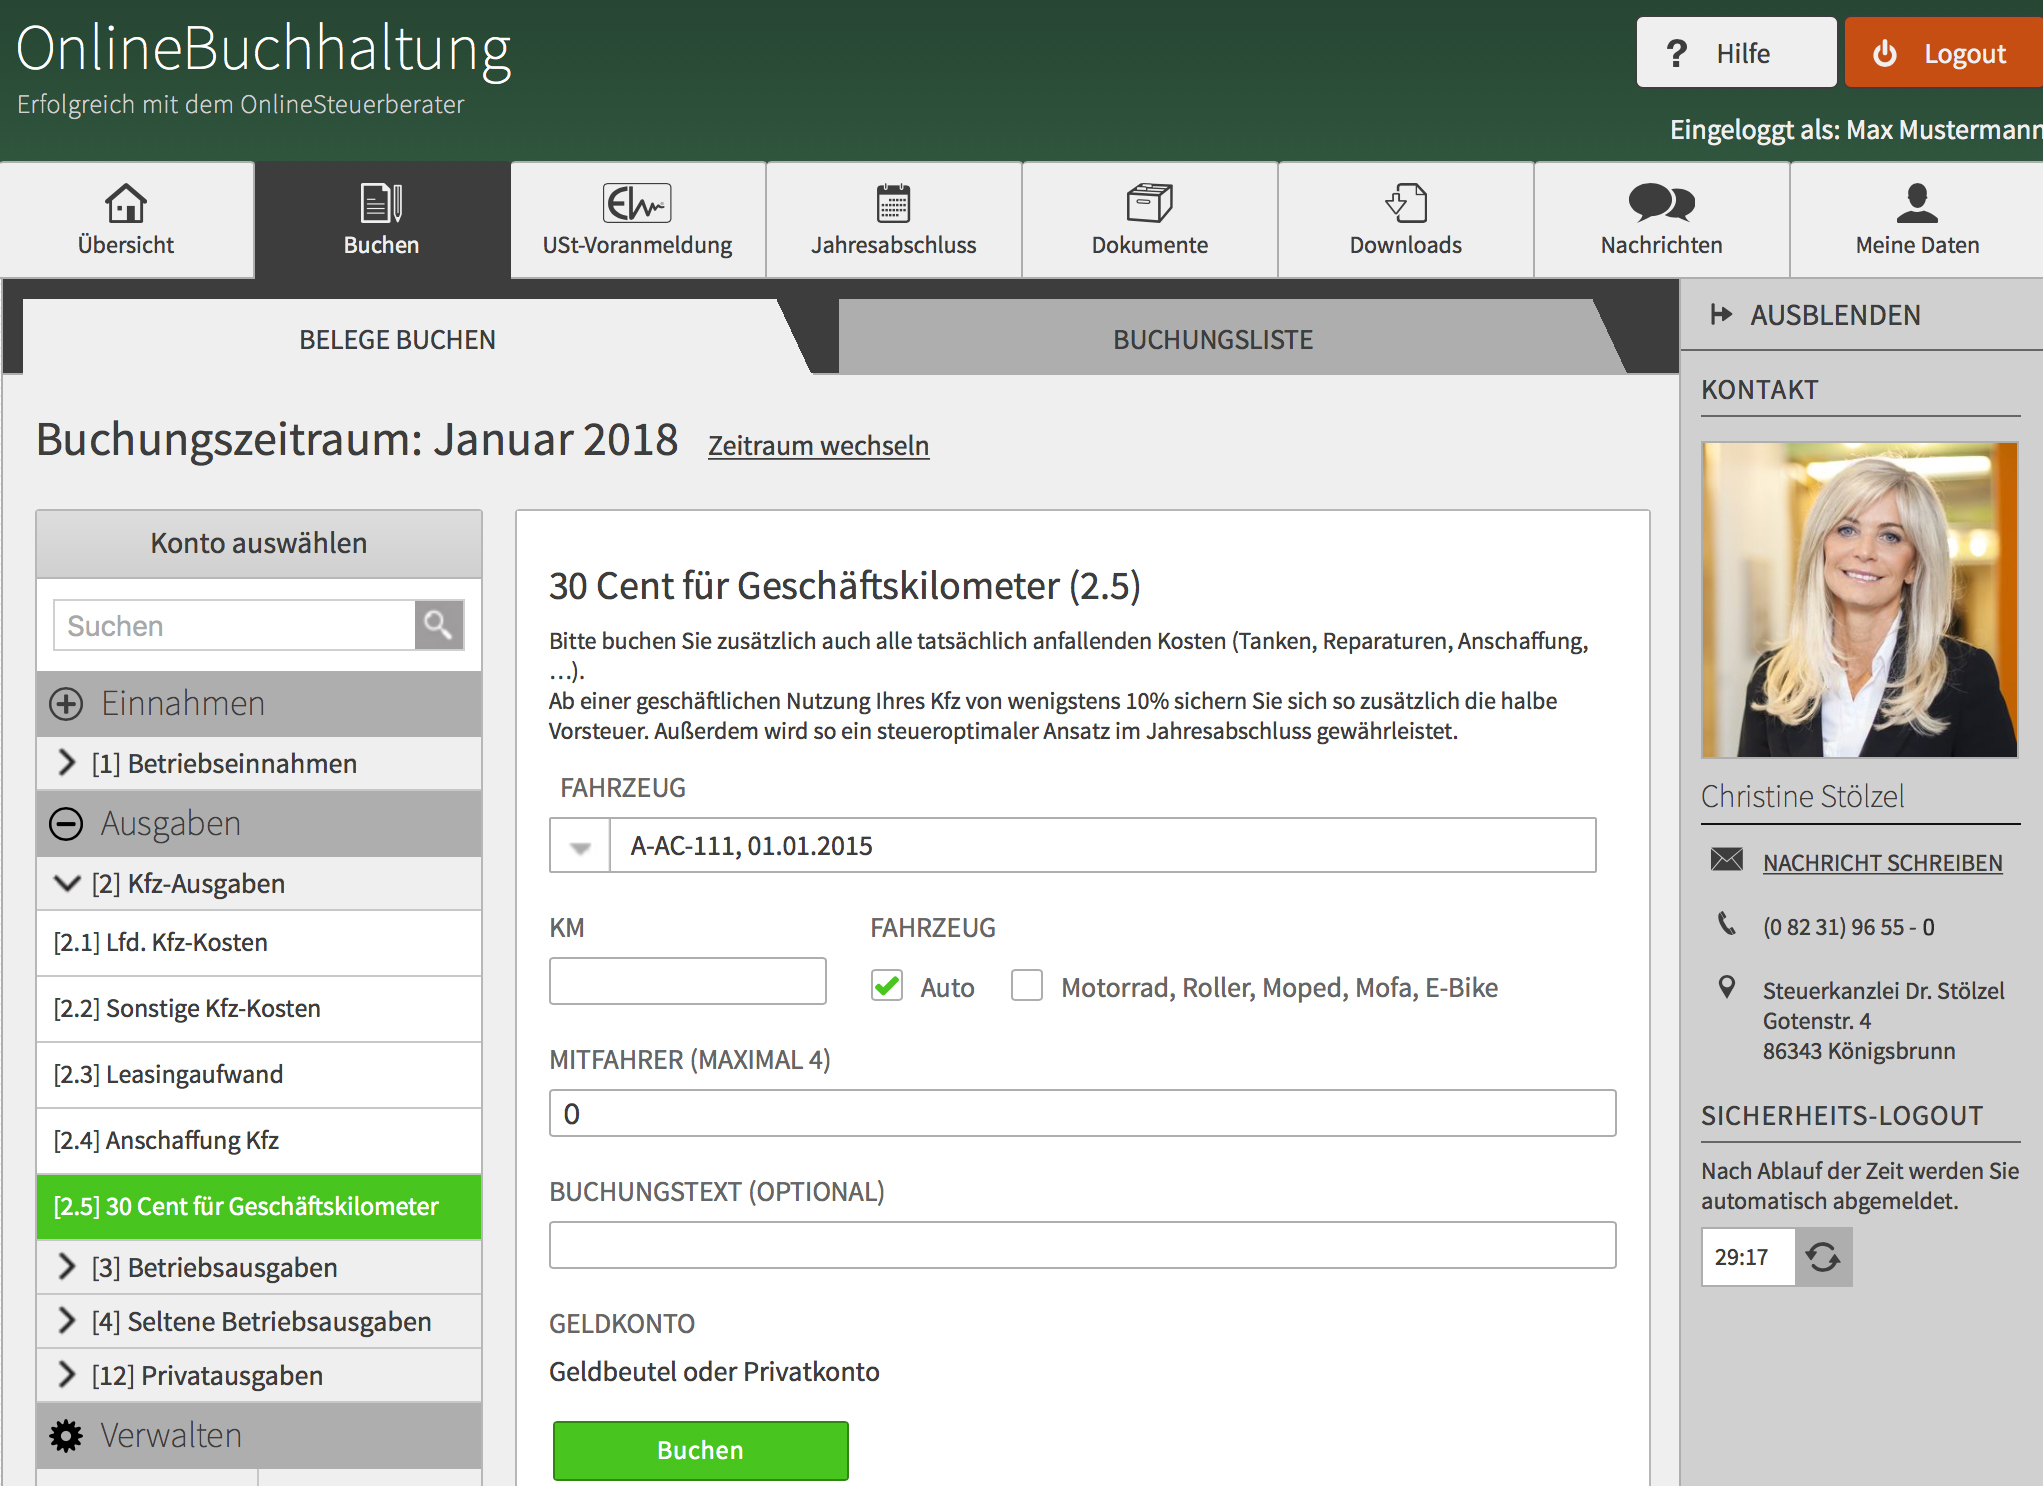Select [2.2] Sonstige Kfz-Kosten account
The image size is (2043, 1486).
pos(259,1009)
